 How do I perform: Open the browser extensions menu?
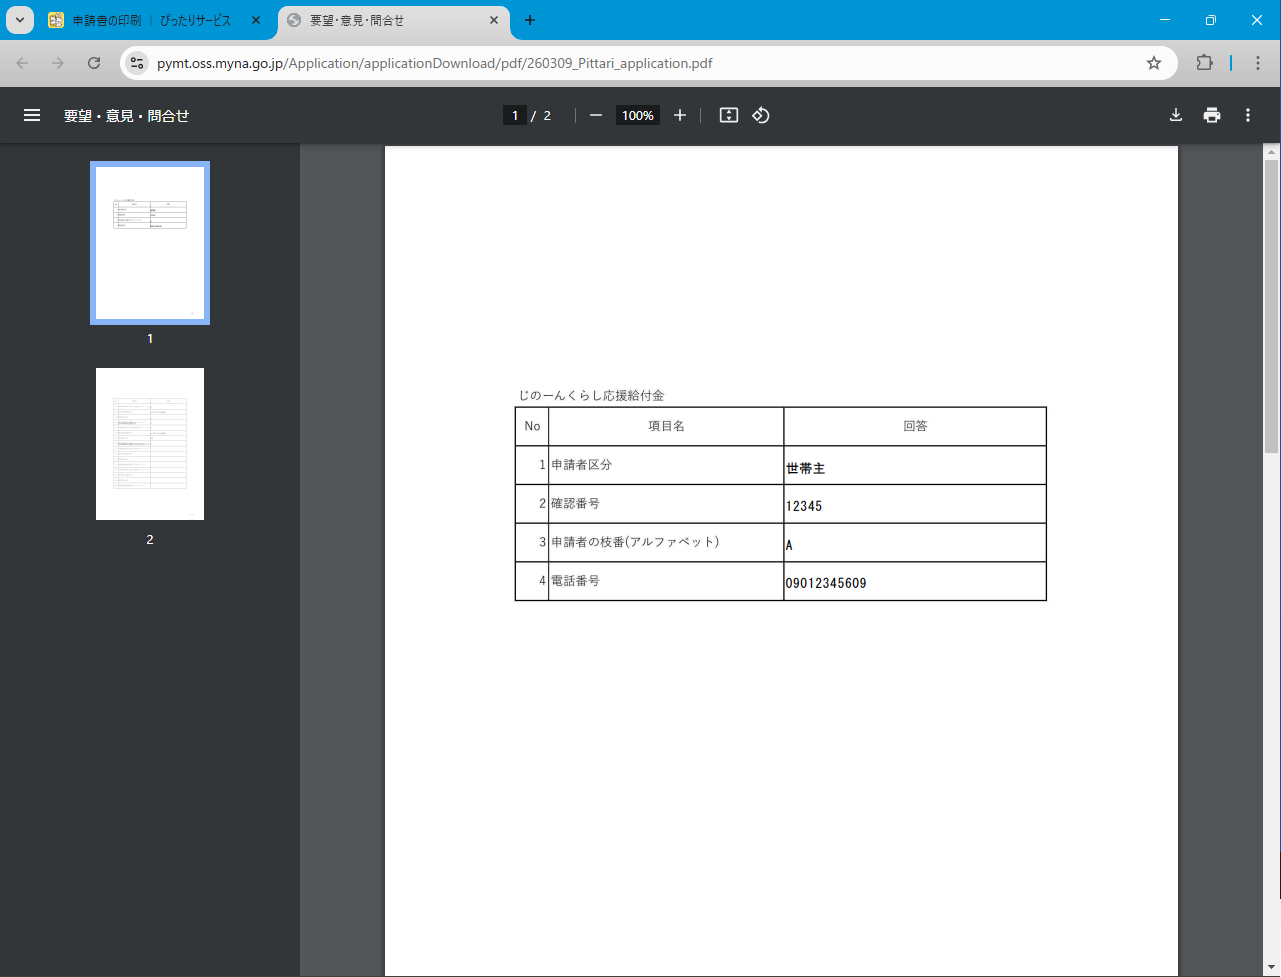coord(1205,63)
